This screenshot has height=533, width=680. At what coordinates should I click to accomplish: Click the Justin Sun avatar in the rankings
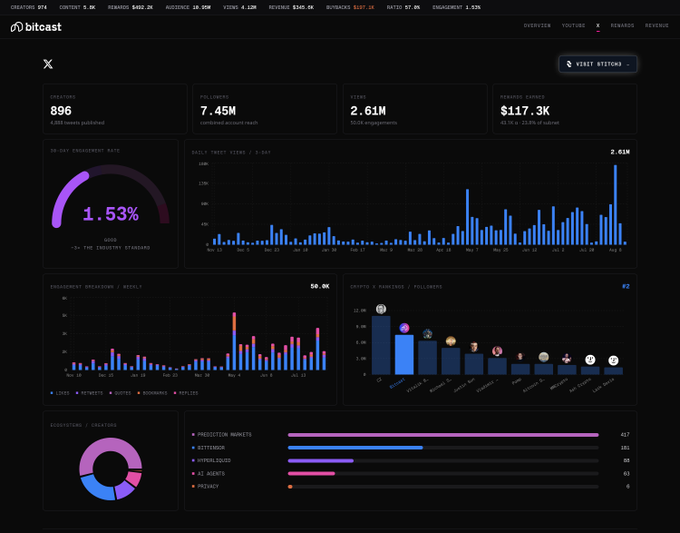[474, 347]
